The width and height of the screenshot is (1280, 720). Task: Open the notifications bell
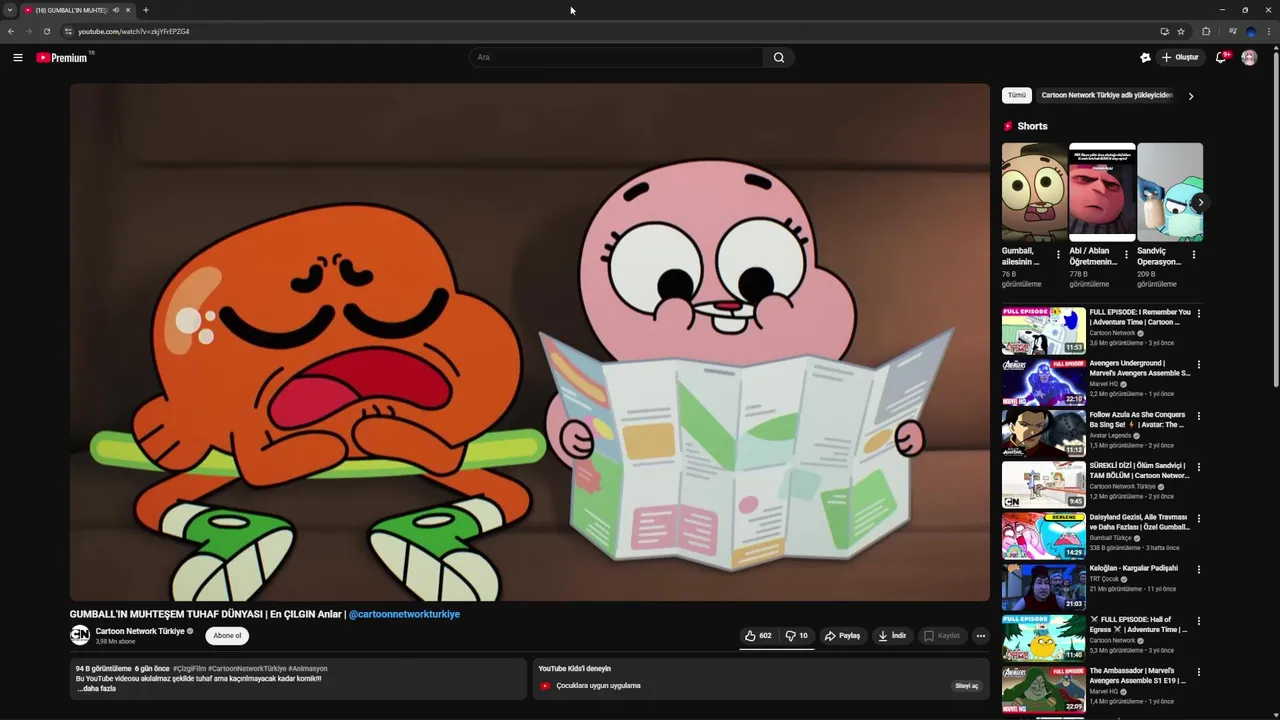coord(1220,57)
